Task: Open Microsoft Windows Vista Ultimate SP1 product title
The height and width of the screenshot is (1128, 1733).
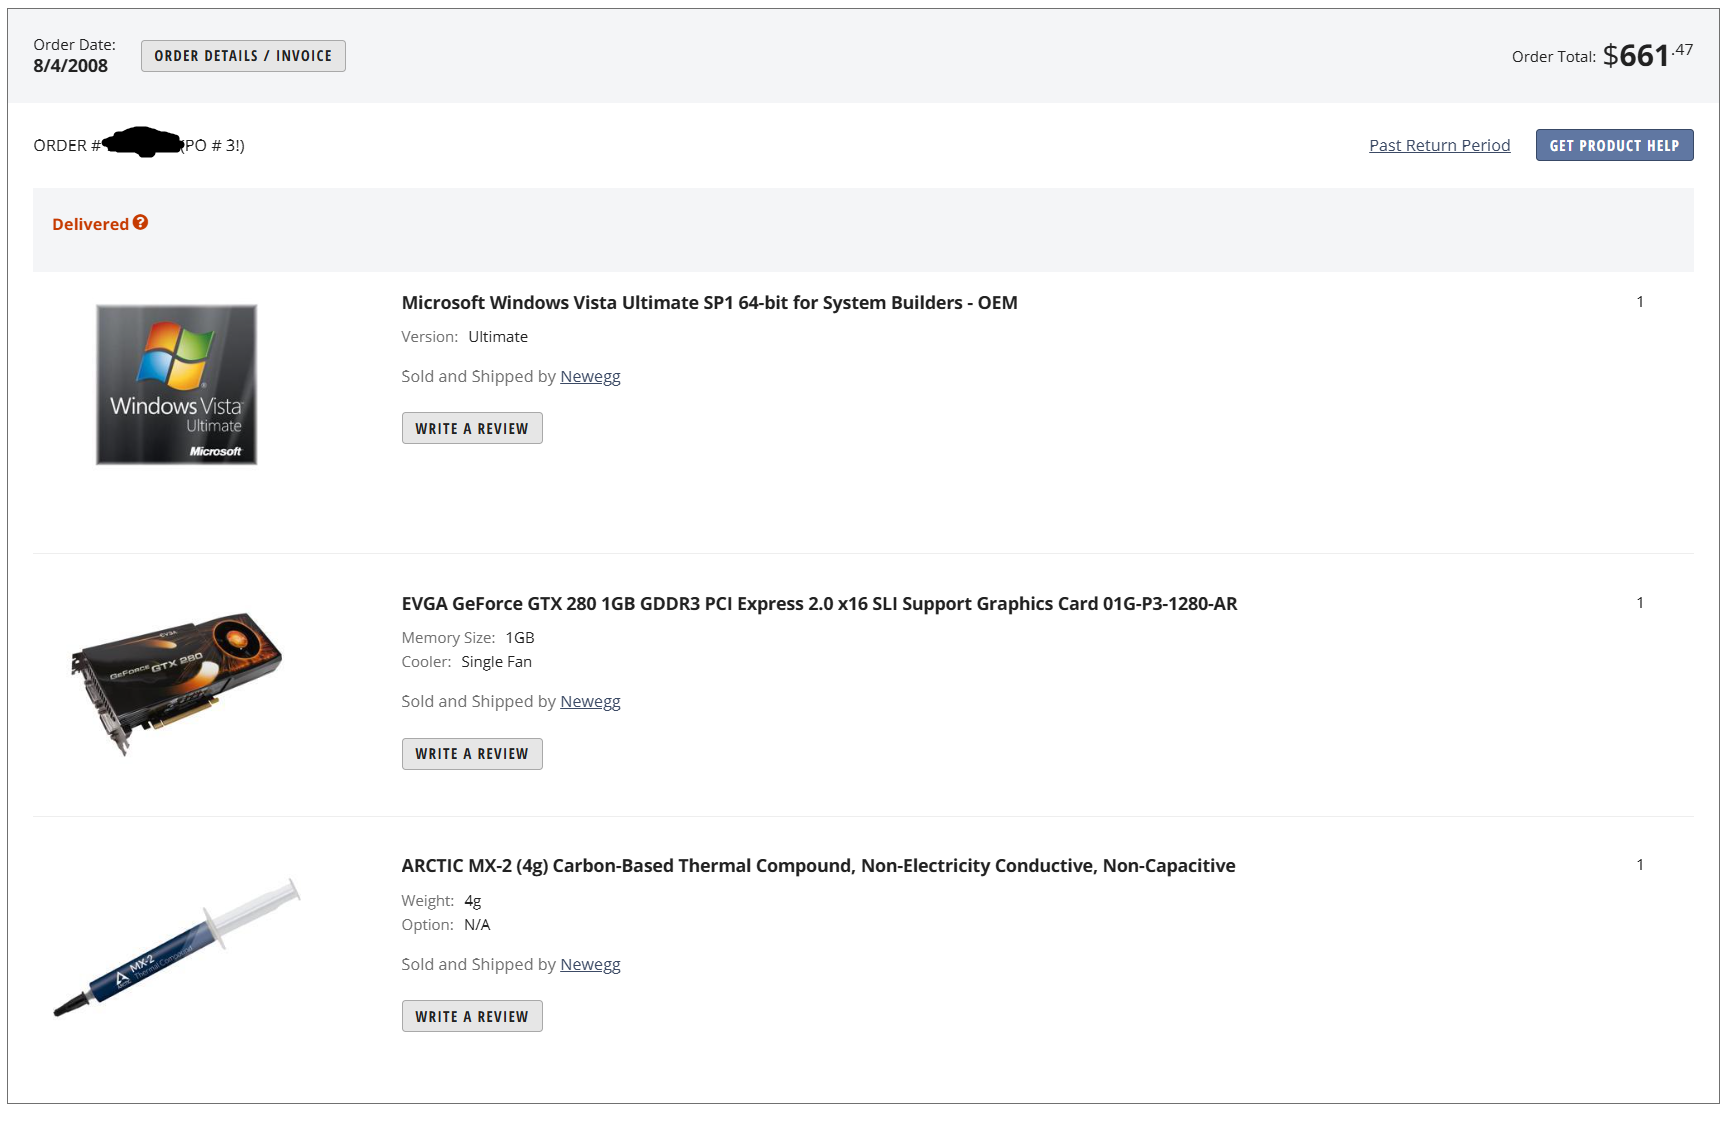Action: (x=709, y=303)
